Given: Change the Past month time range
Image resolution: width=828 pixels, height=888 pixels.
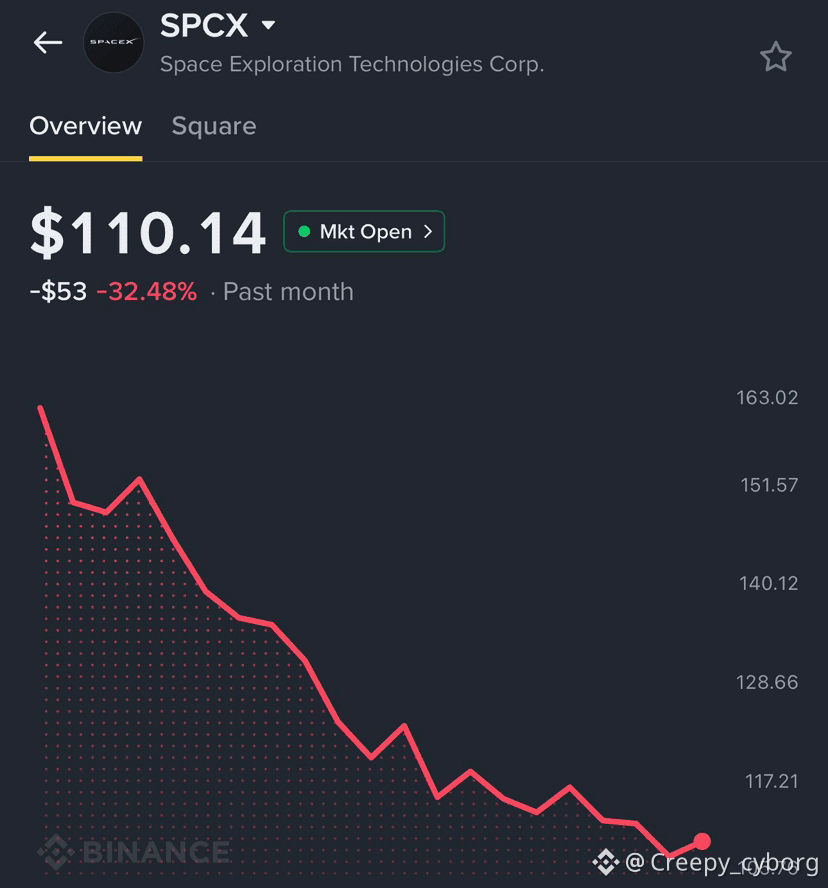Looking at the screenshot, I should point(288,292).
